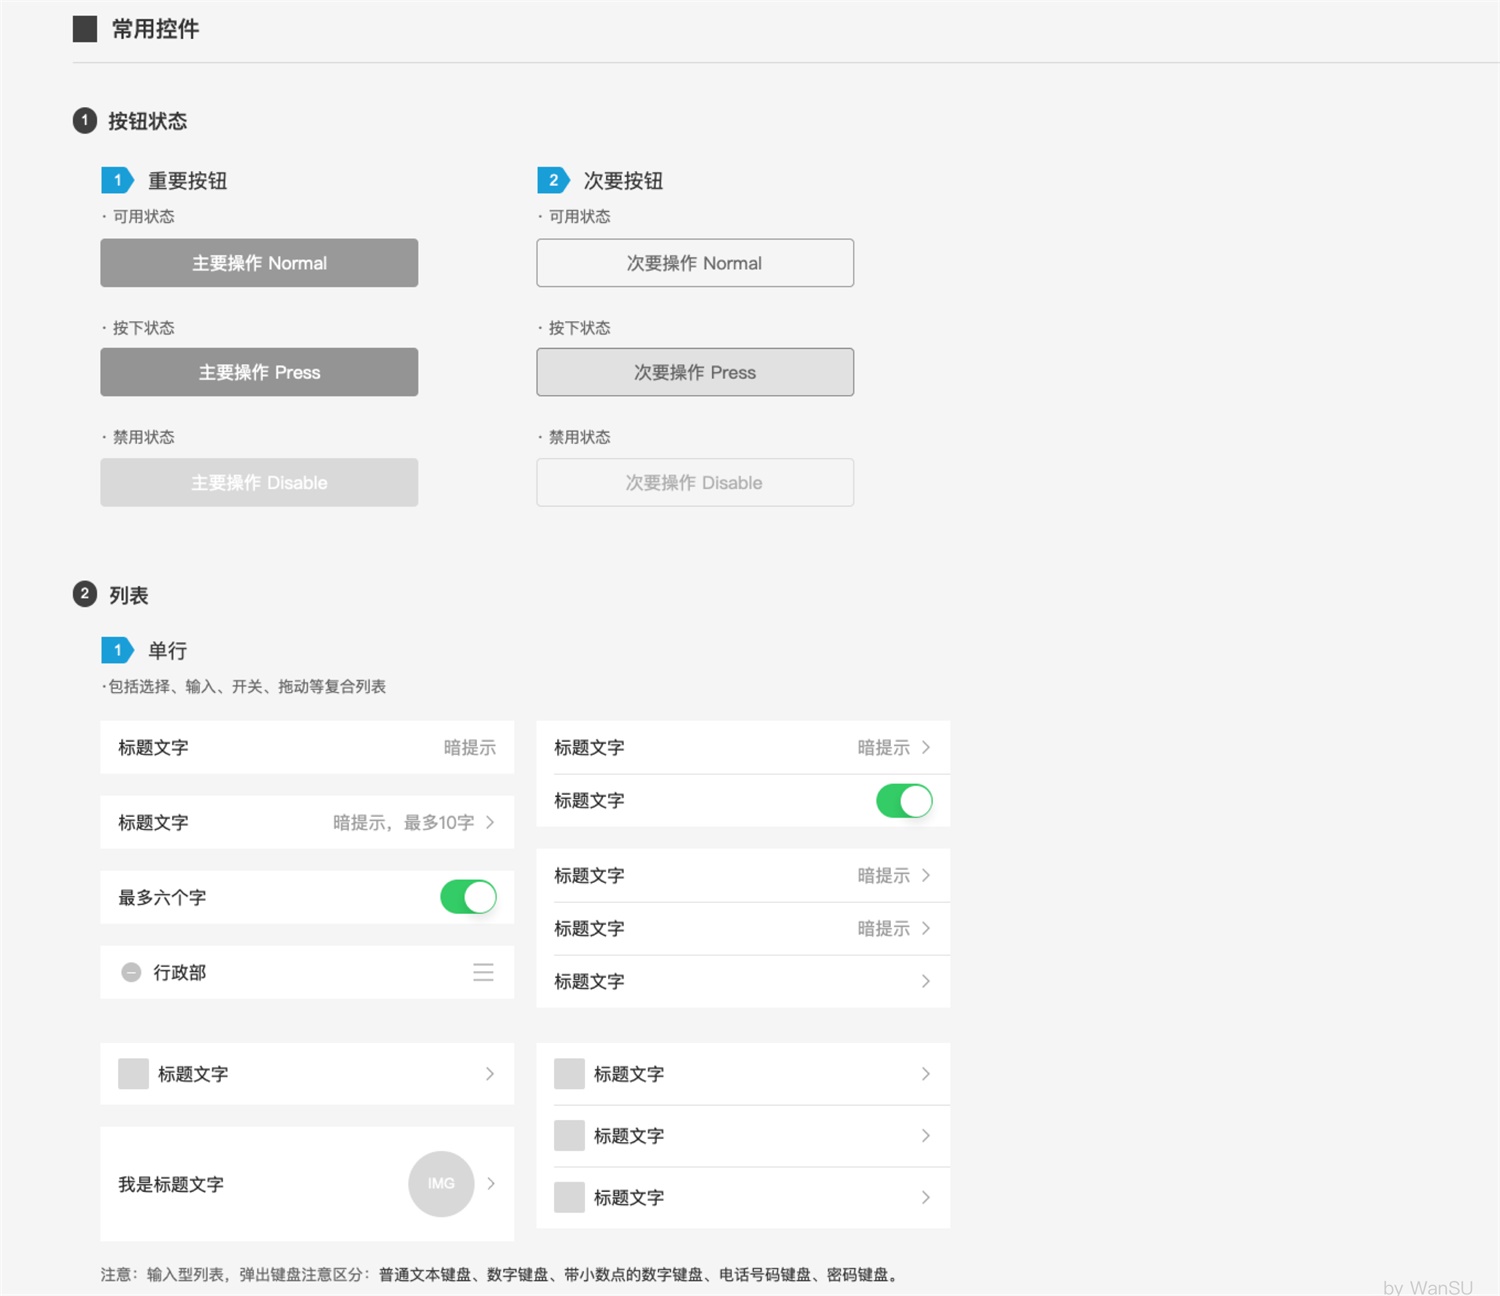The image size is (1500, 1296).
Task: Click the black square icon beside 常用控件
Action: pos(85,29)
